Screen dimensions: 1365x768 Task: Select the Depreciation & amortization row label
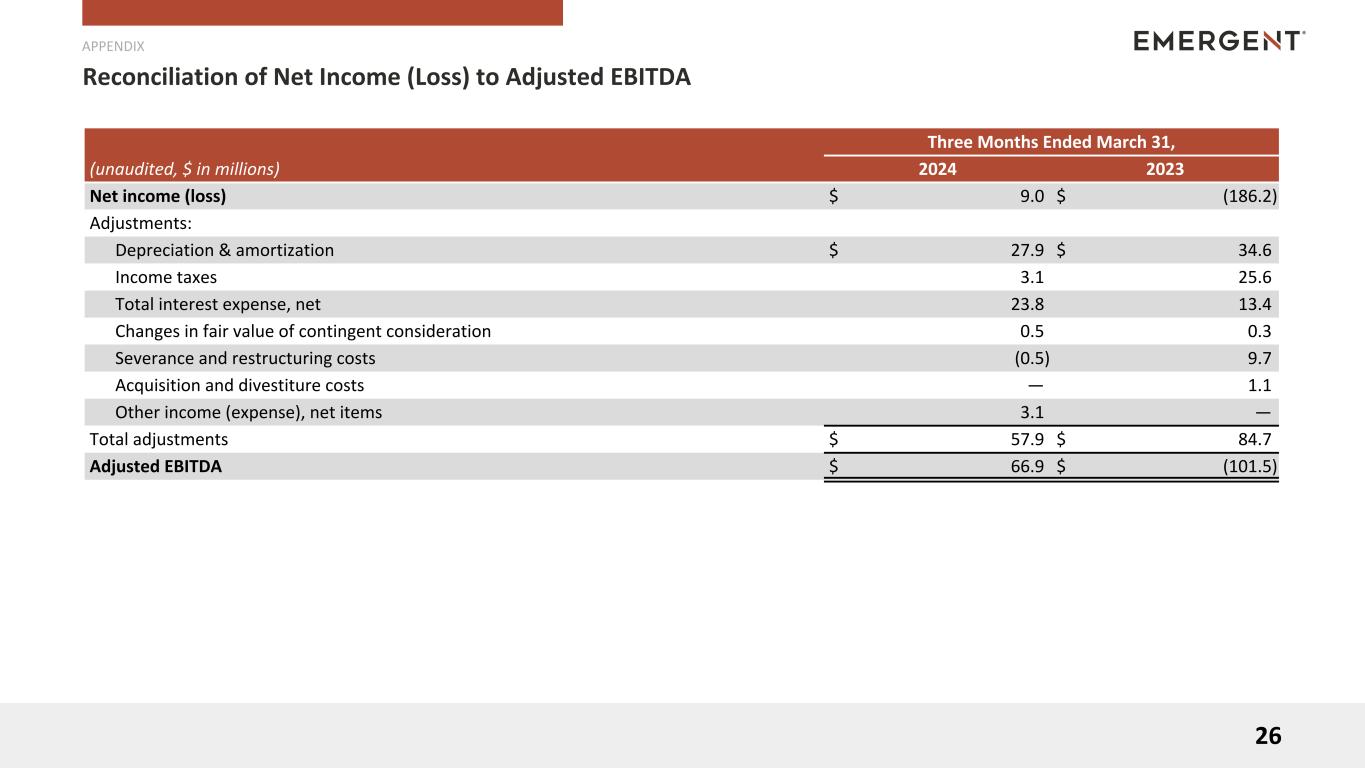pos(224,250)
